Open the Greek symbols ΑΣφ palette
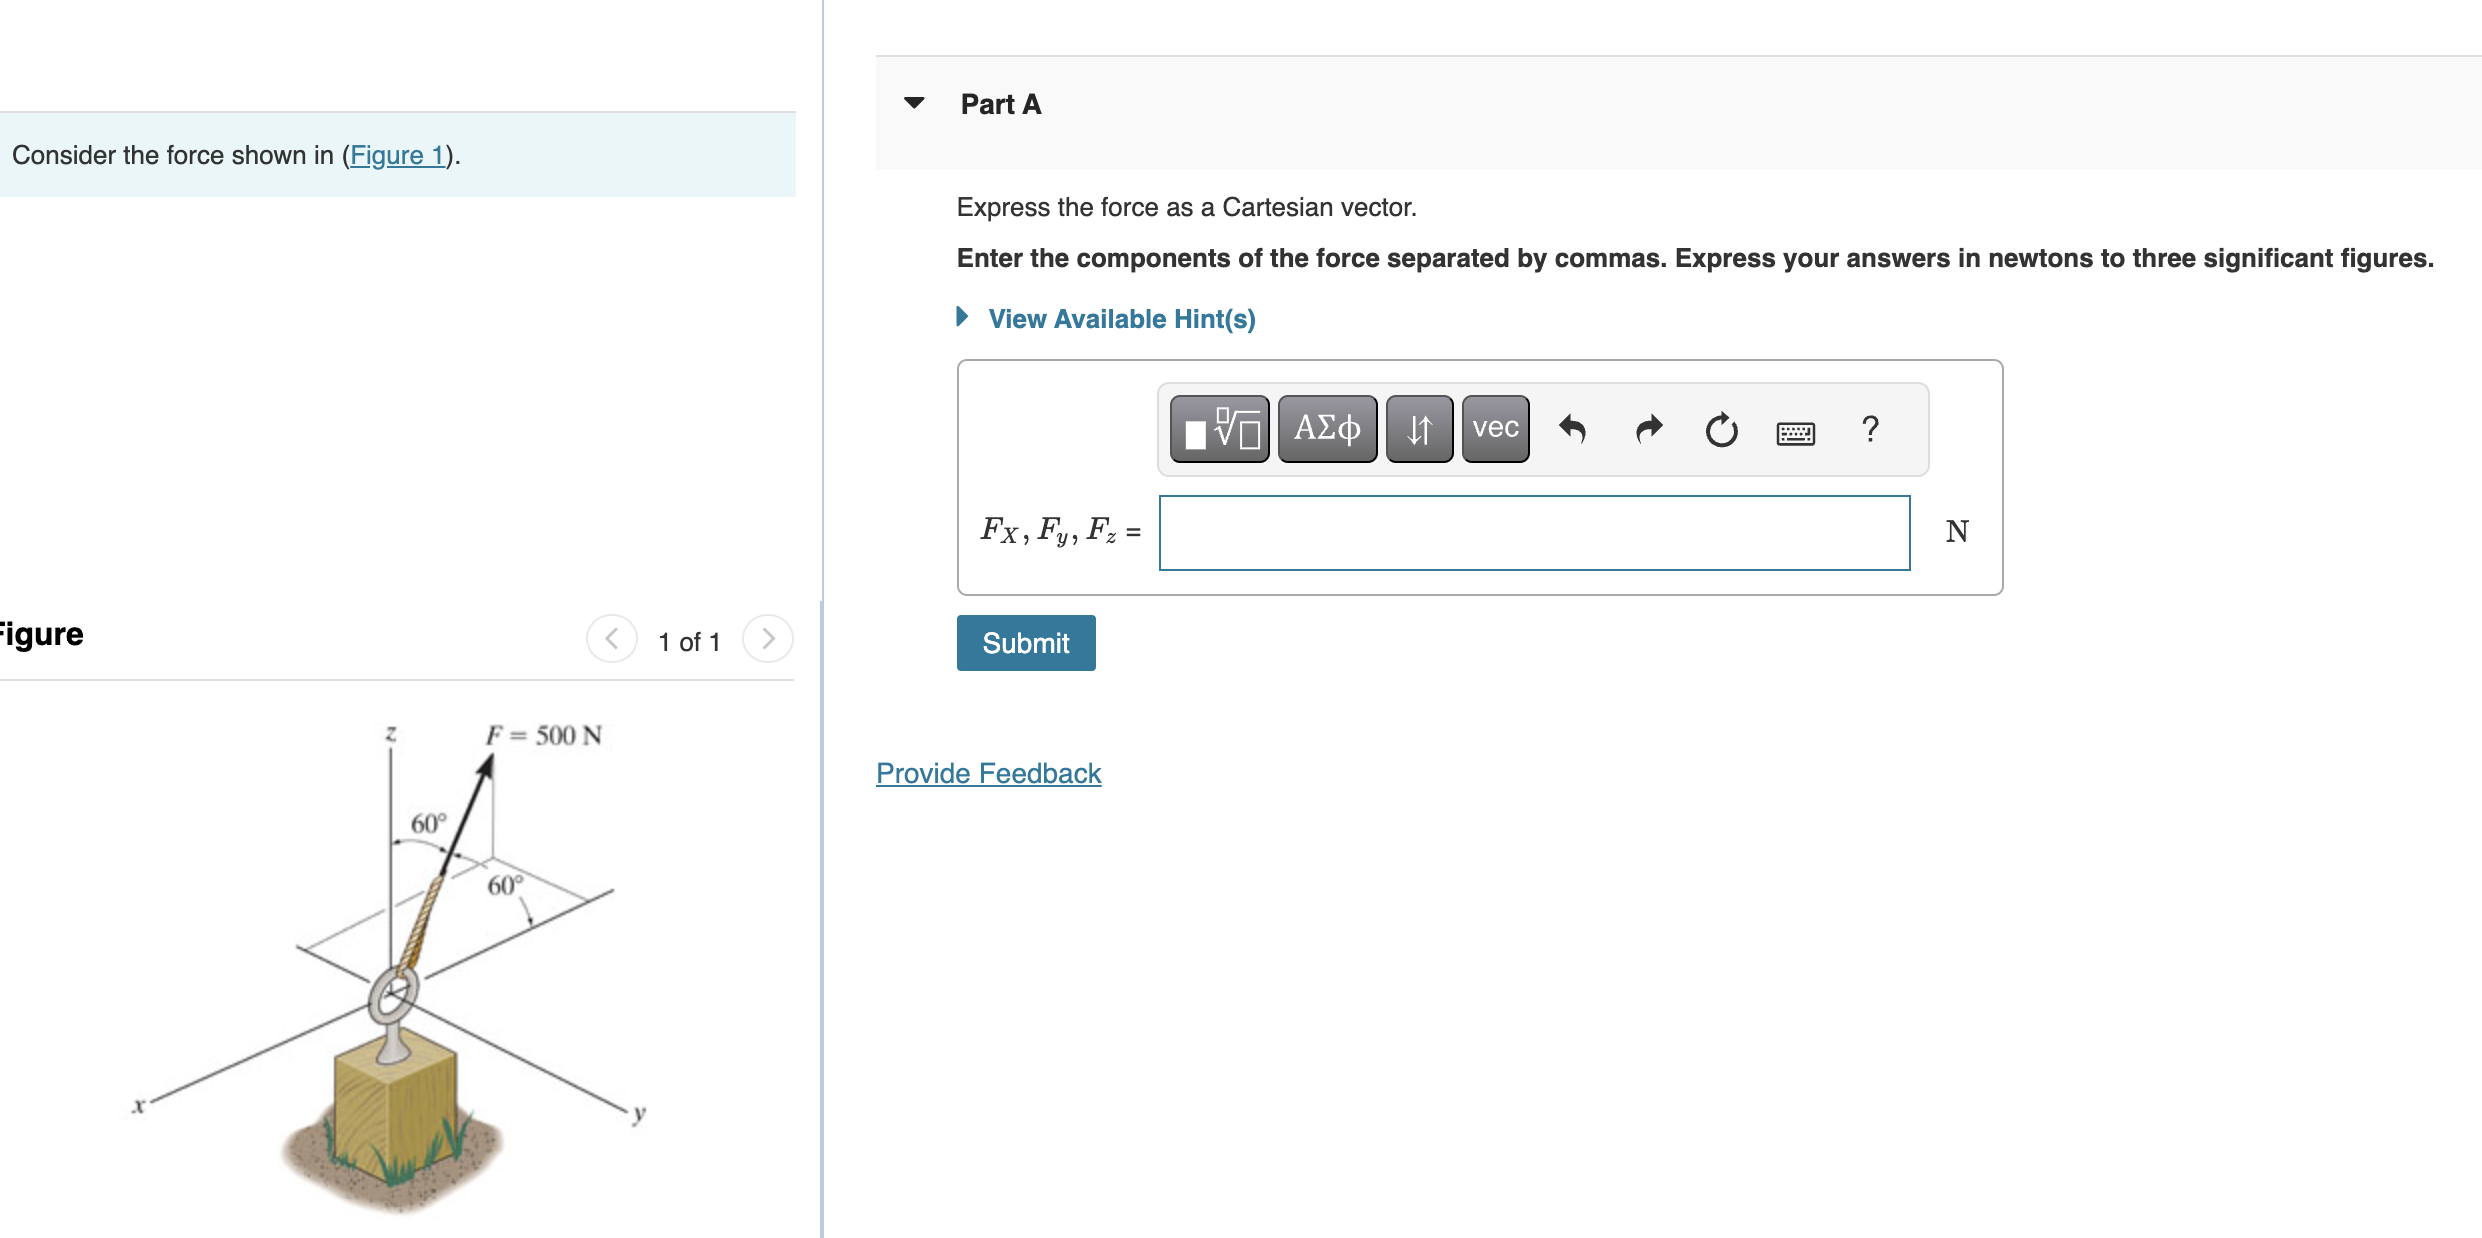 pyautogui.click(x=1327, y=429)
